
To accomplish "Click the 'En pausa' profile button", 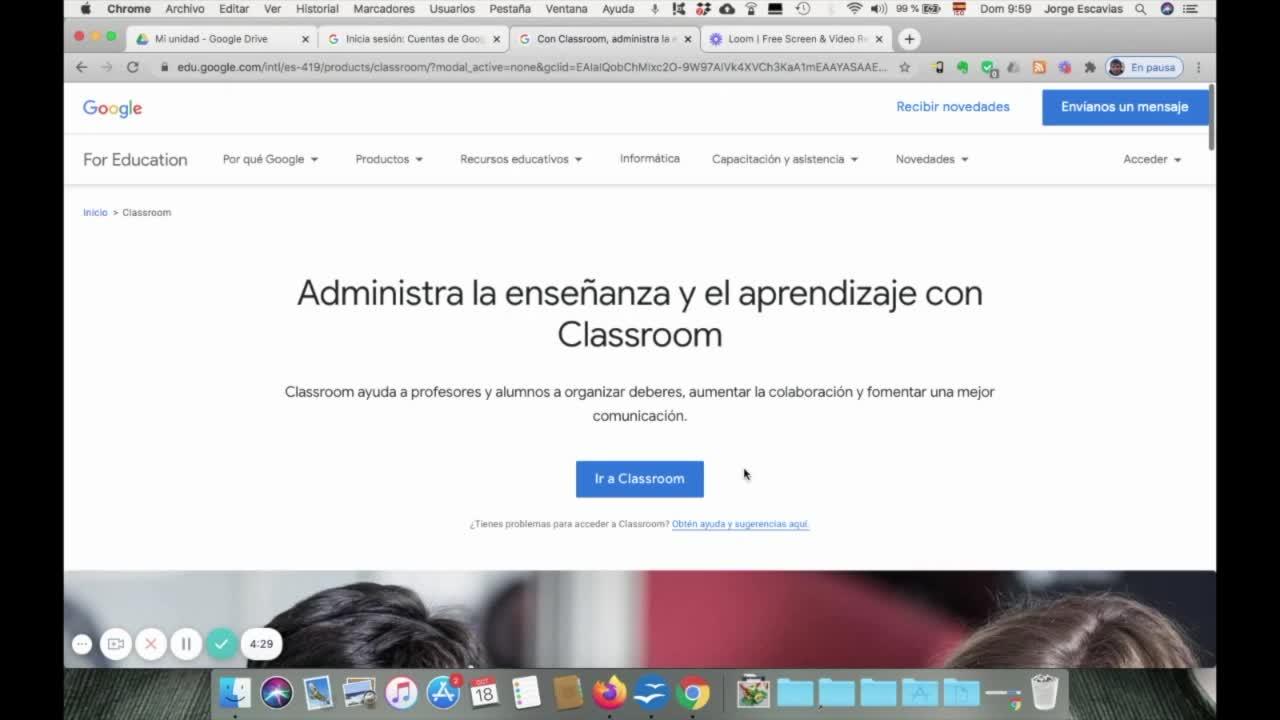I will point(1144,67).
